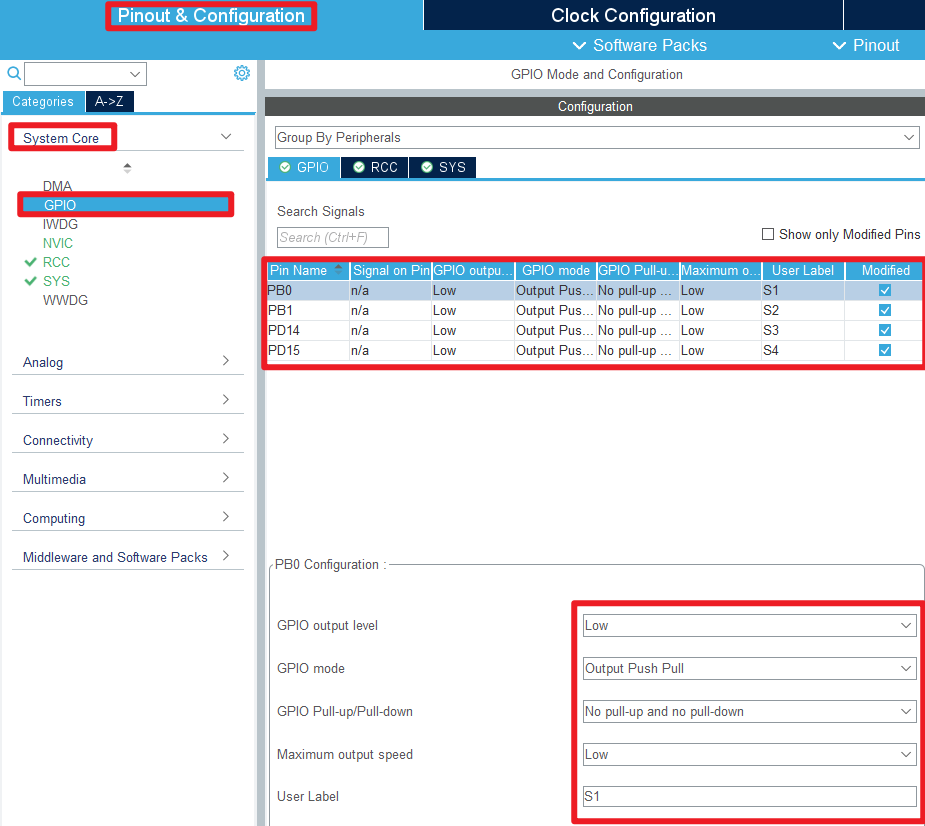Collapse the System Core category
The image size is (925, 826).
tap(226, 137)
